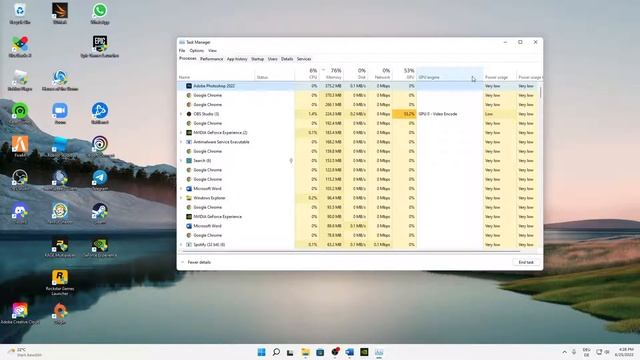Viewport: 640px width, 360px height.
Task: Click the OBS Studio process icon
Action: click(x=189, y=114)
